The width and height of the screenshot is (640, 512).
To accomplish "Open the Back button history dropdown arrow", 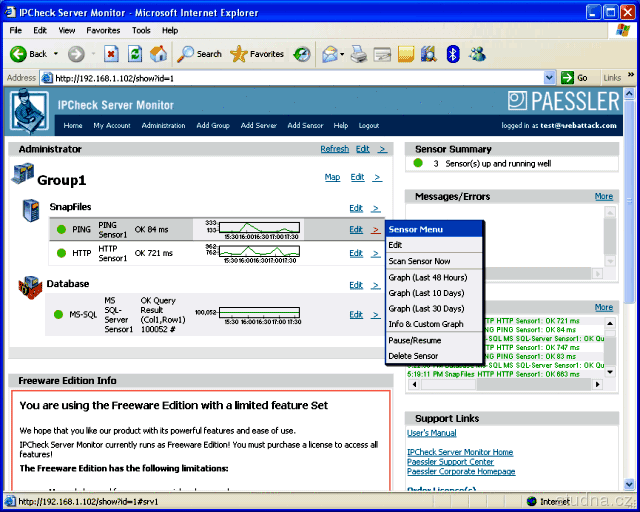I will pyautogui.click(x=56, y=54).
